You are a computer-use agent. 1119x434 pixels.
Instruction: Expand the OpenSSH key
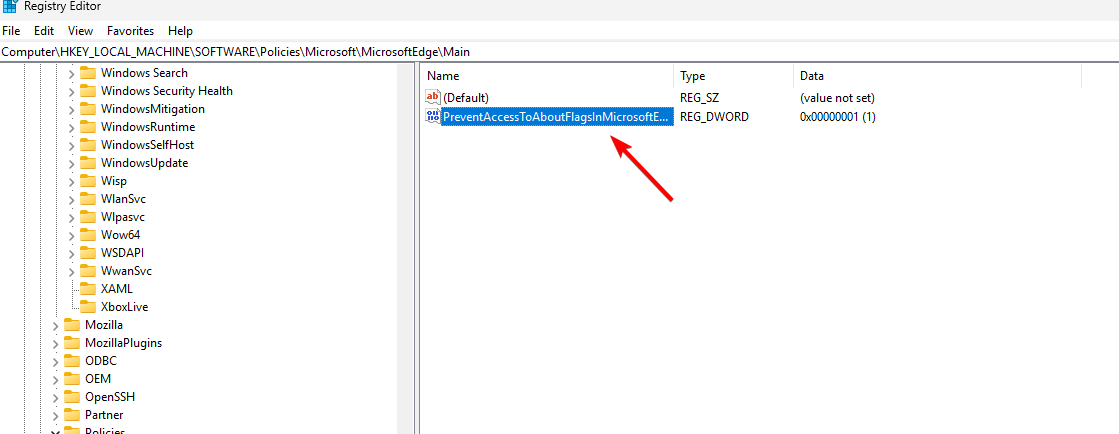(55, 397)
